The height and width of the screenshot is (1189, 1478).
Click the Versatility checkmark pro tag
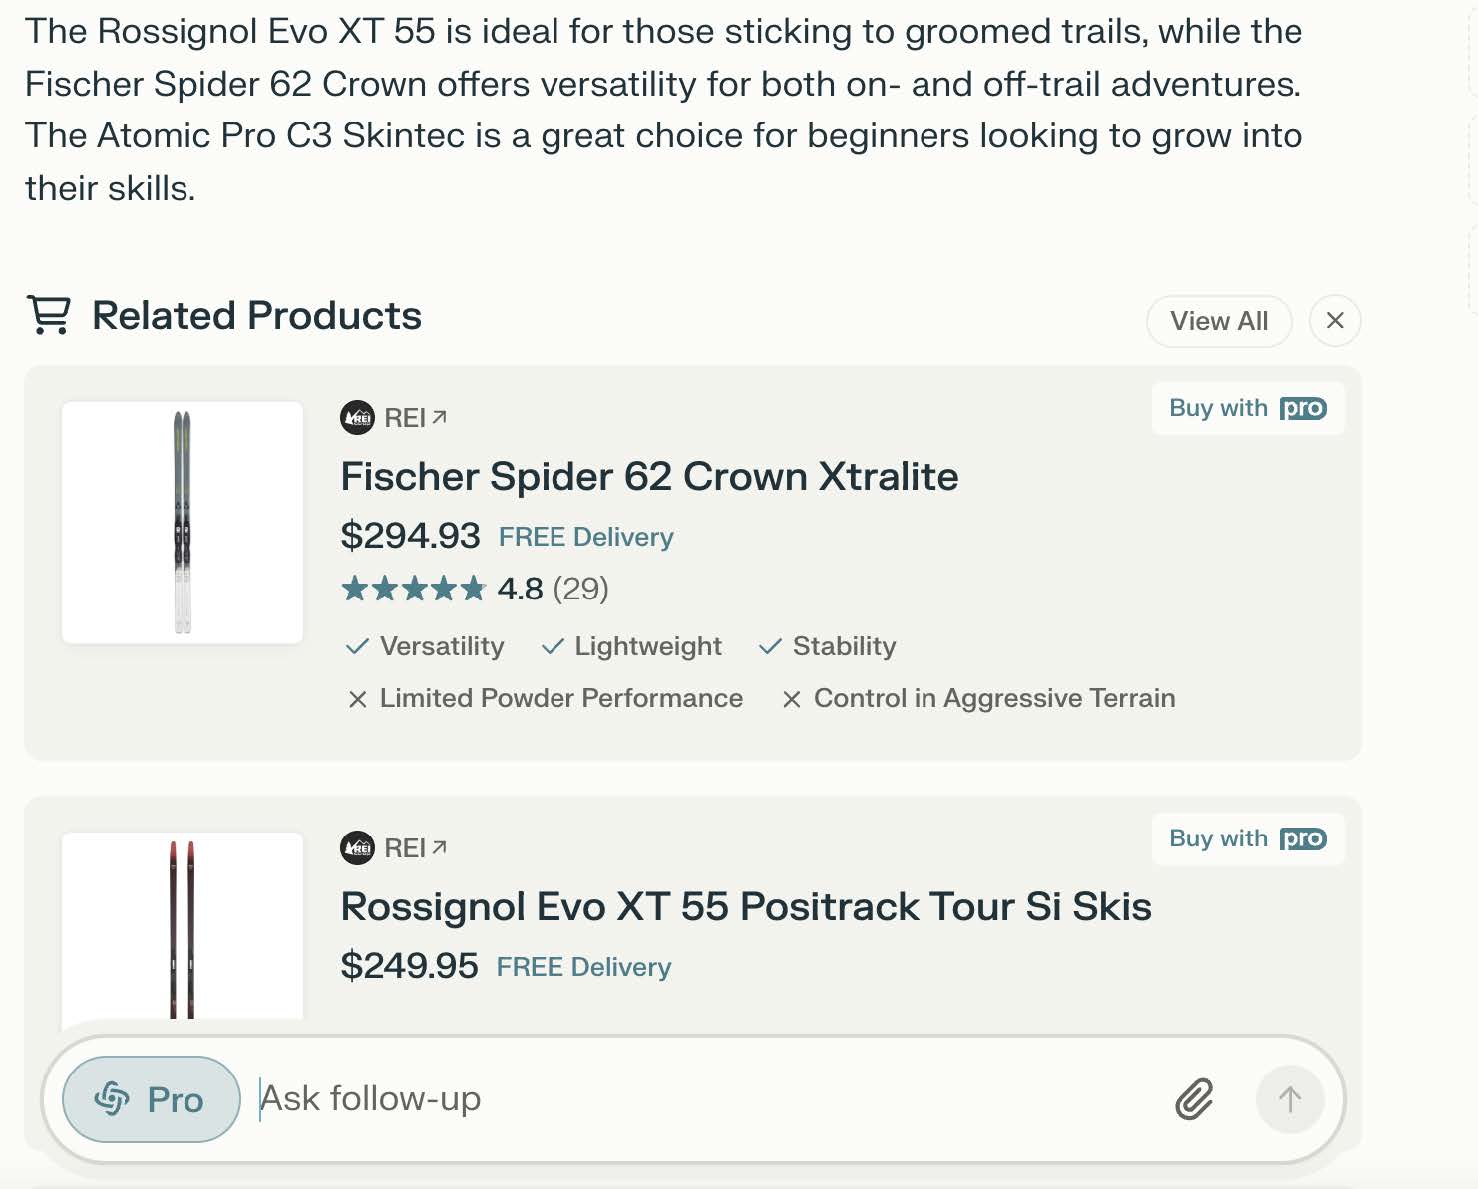(425, 646)
